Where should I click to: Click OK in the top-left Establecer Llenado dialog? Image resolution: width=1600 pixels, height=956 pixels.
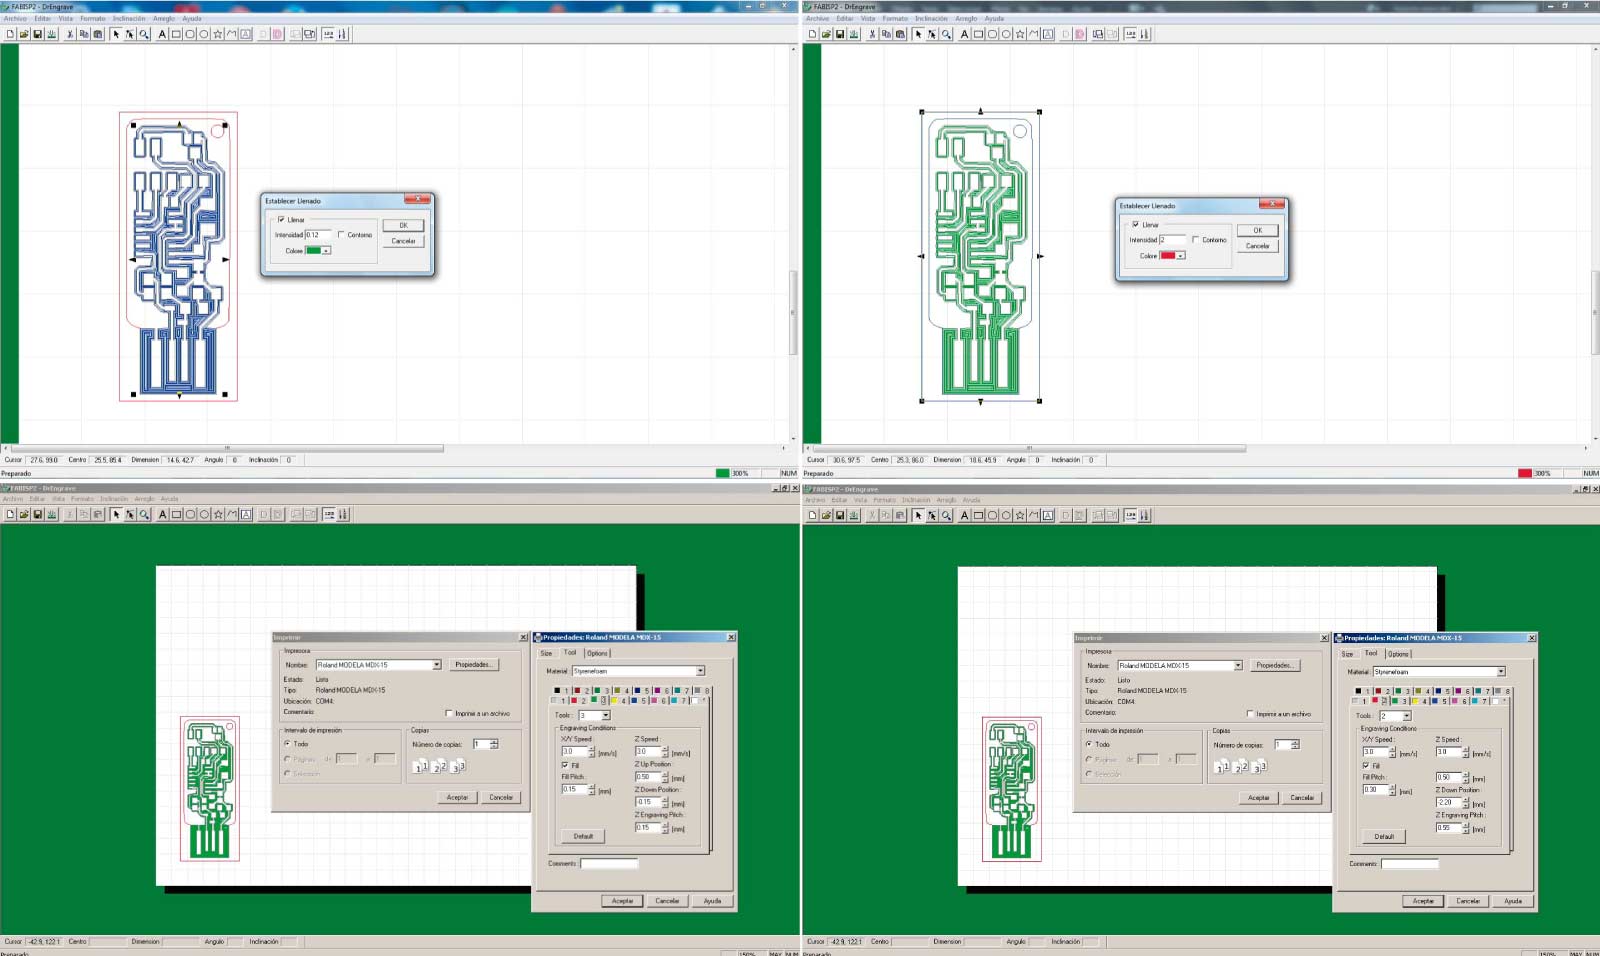tap(403, 226)
